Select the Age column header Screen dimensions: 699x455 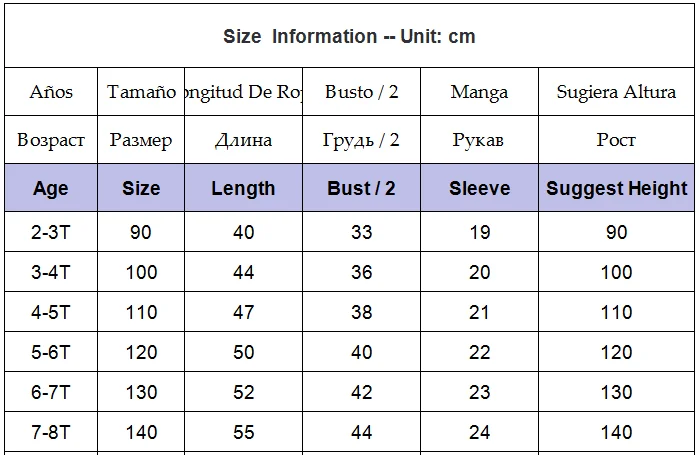tap(51, 188)
